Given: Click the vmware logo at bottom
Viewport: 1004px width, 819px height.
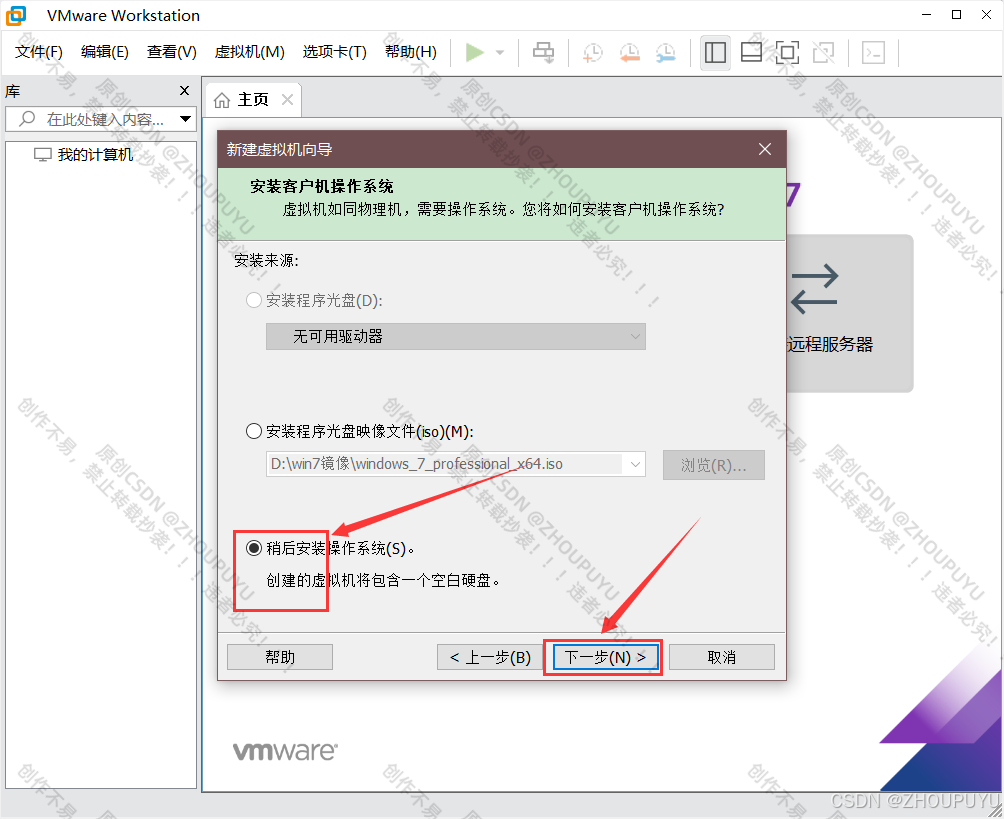Looking at the screenshot, I should click(285, 751).
